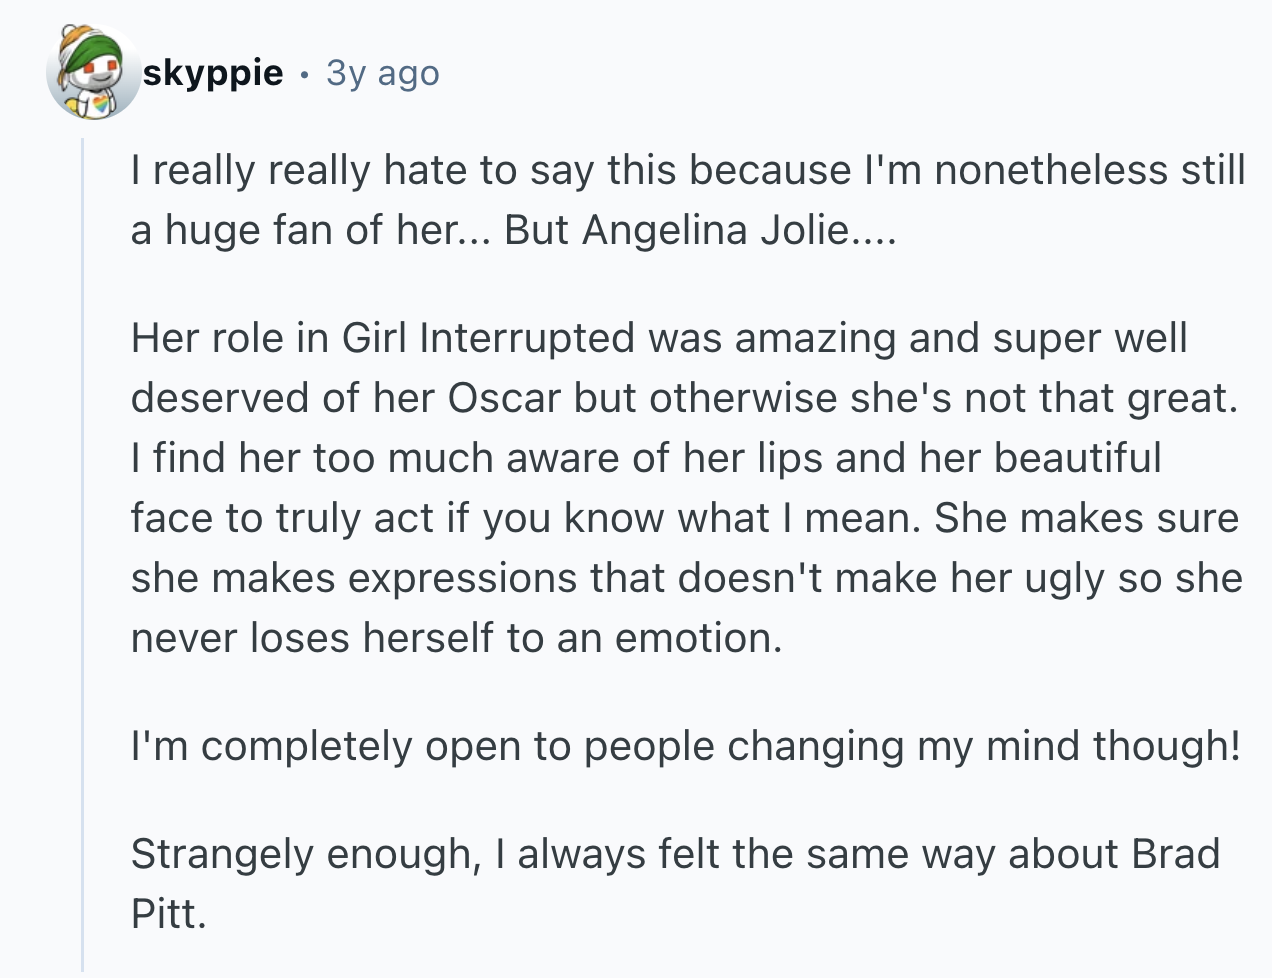Click the word "lips" in the comment

point(789,458)
